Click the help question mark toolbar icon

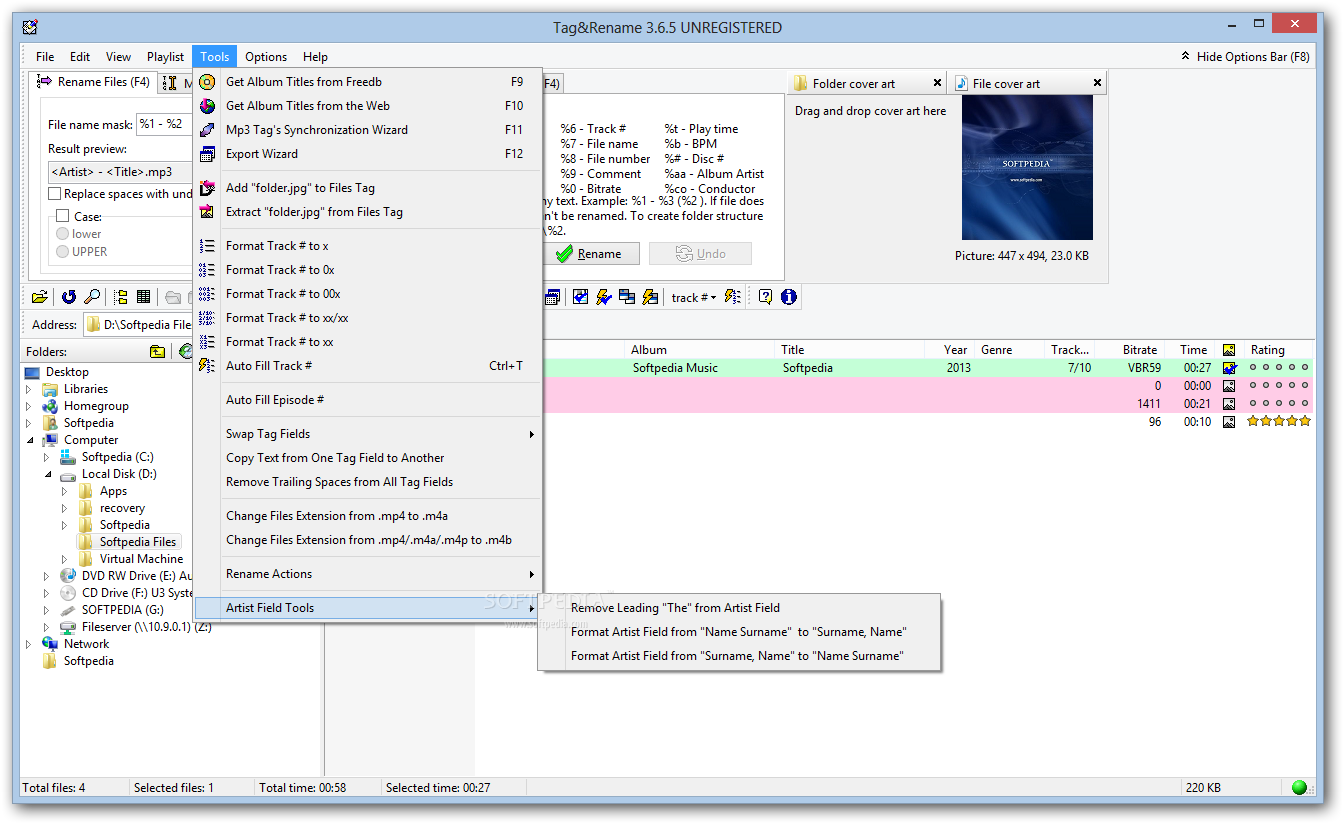tap(765, 297)
